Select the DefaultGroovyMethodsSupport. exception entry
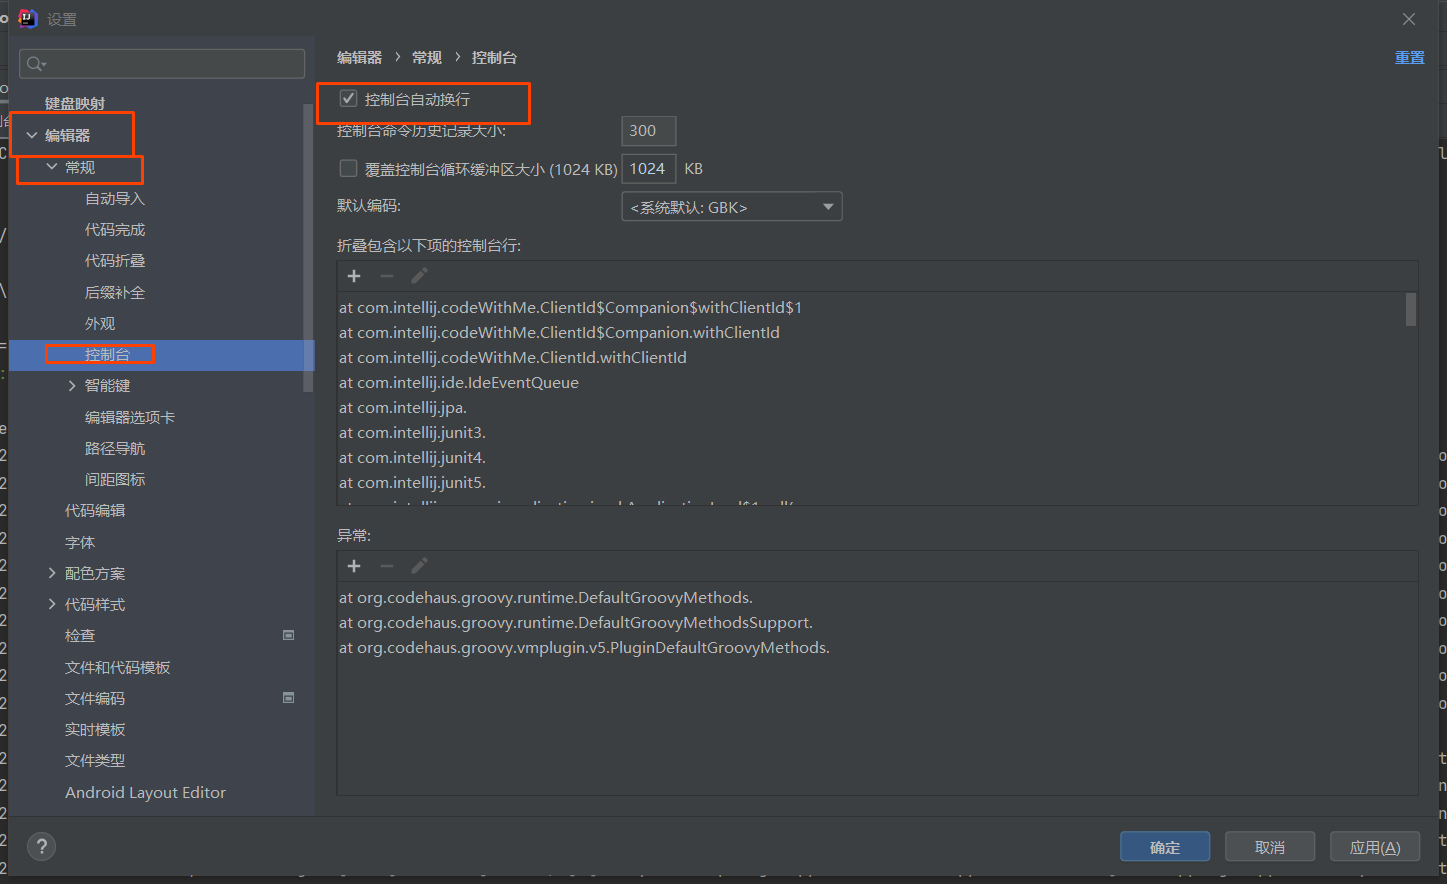The width and height of the screenshot is (1447, 884). pos(576,622)
